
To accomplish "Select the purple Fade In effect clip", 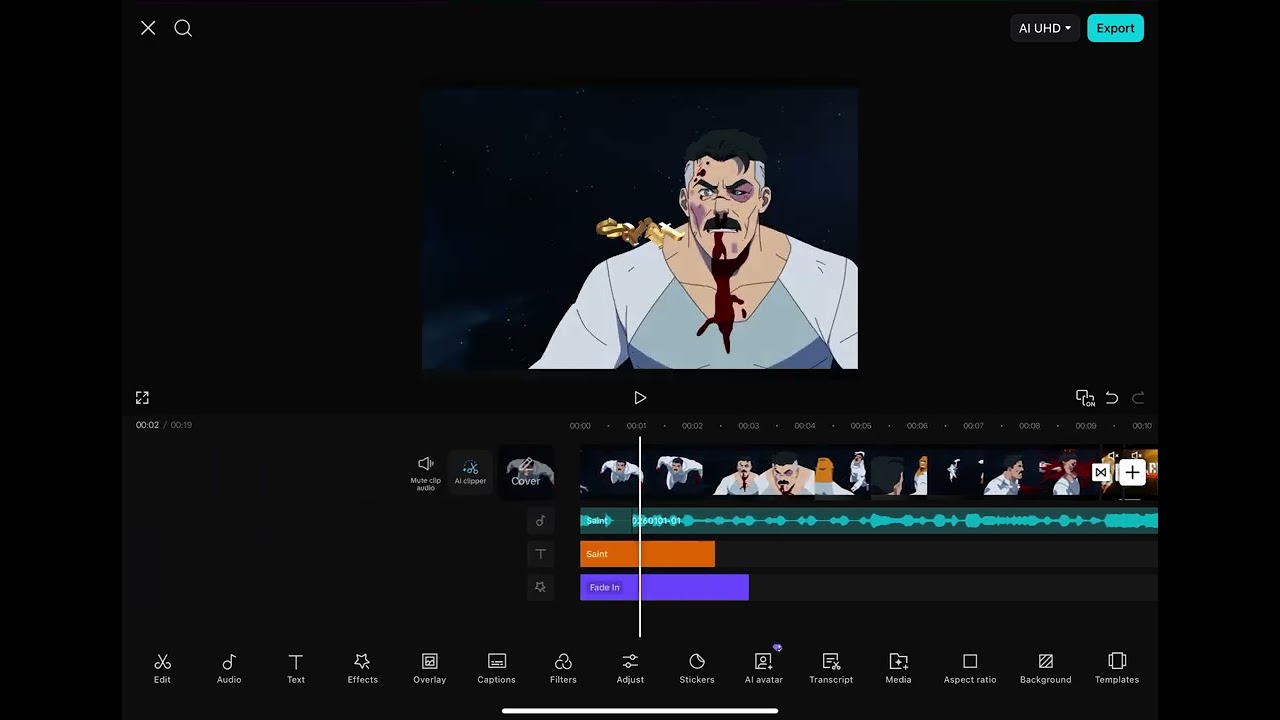I will [664, 587].
